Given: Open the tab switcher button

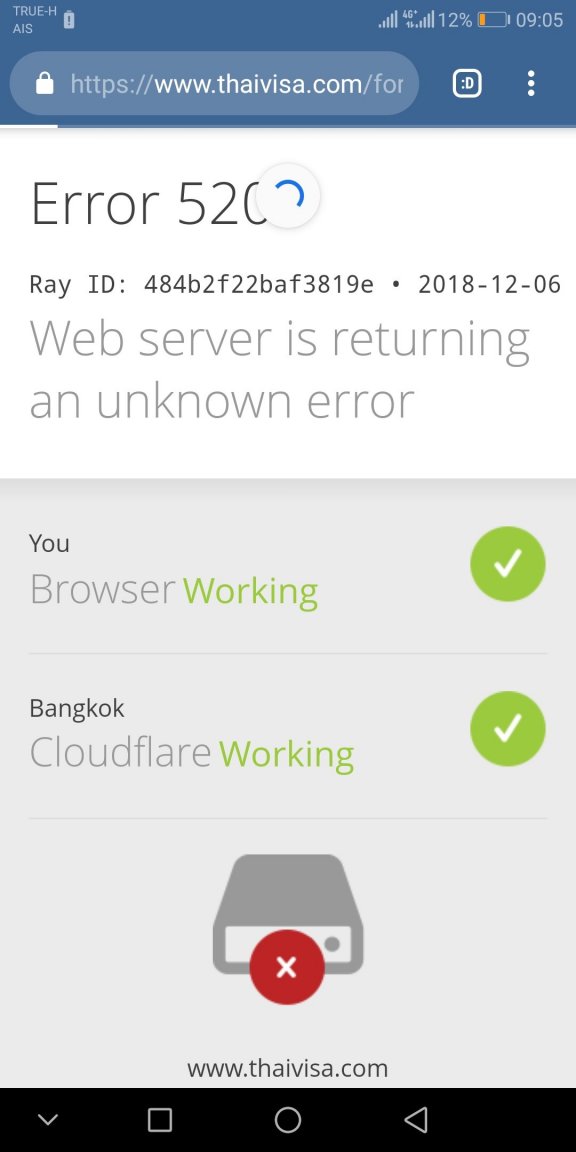Looking at the screenshot, I should click(x=467, y=84).
